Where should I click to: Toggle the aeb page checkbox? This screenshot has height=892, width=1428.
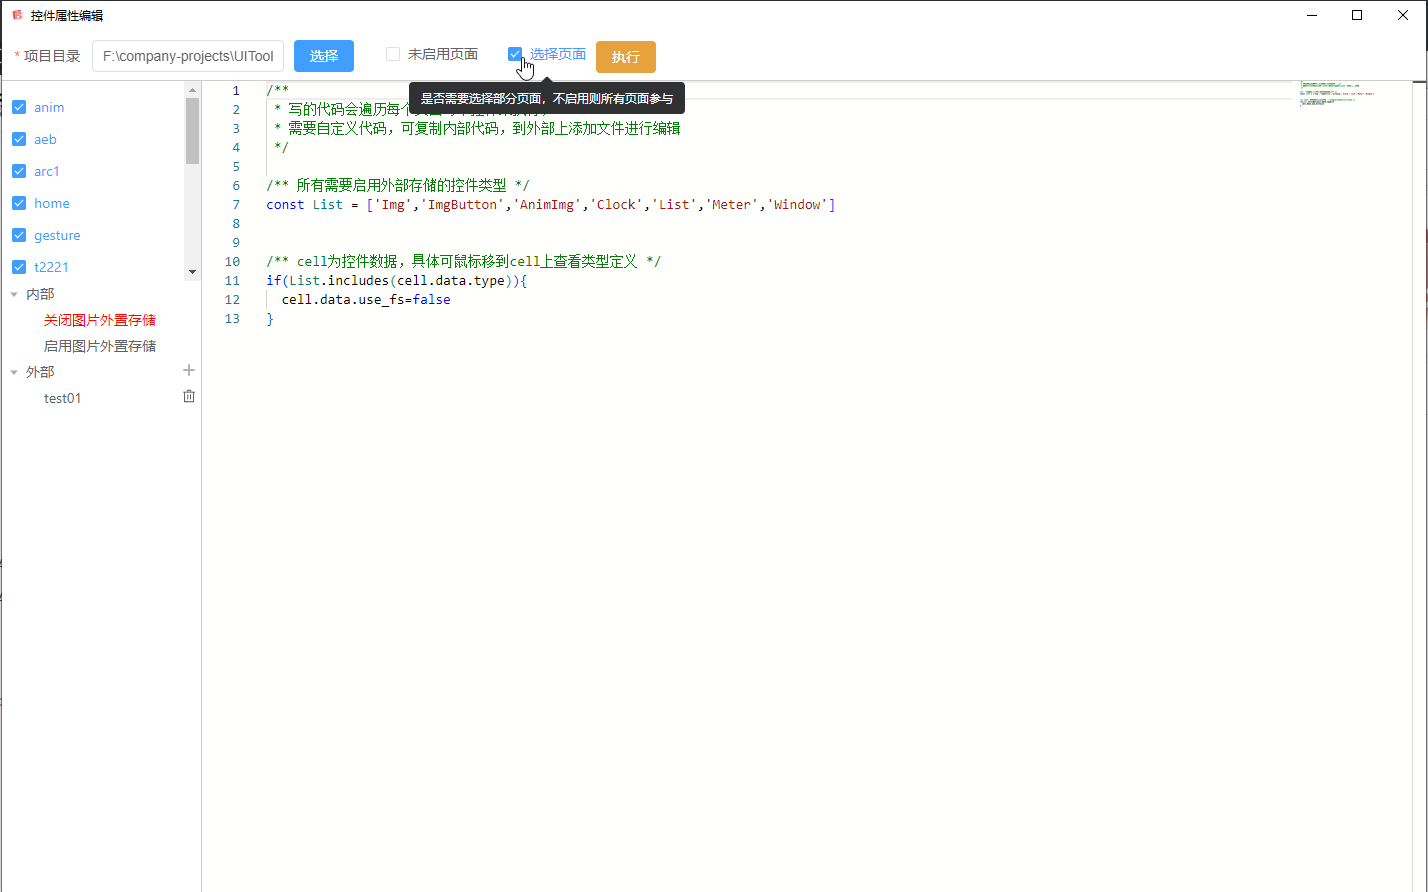(18, 139)
